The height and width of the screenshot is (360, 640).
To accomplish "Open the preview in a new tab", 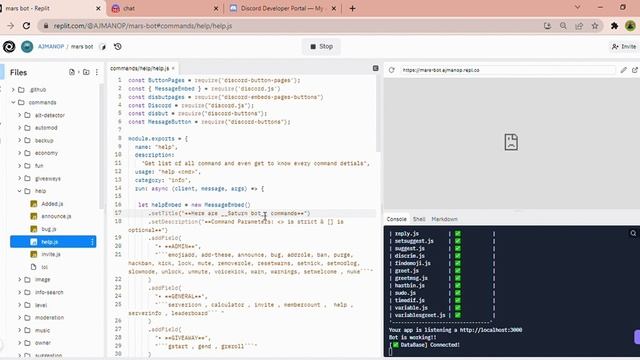I will pos(635,70).
